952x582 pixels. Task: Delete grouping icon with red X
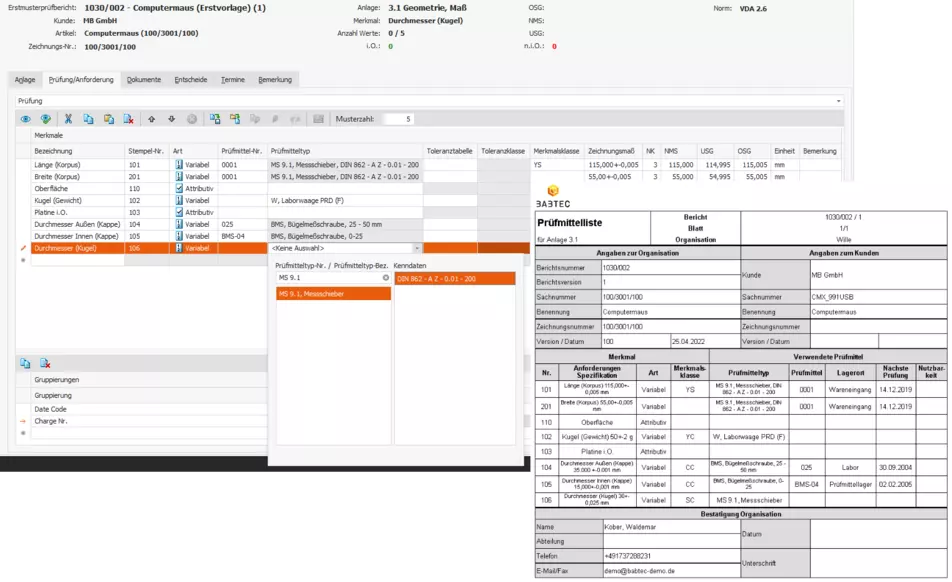tap(45, 363)
